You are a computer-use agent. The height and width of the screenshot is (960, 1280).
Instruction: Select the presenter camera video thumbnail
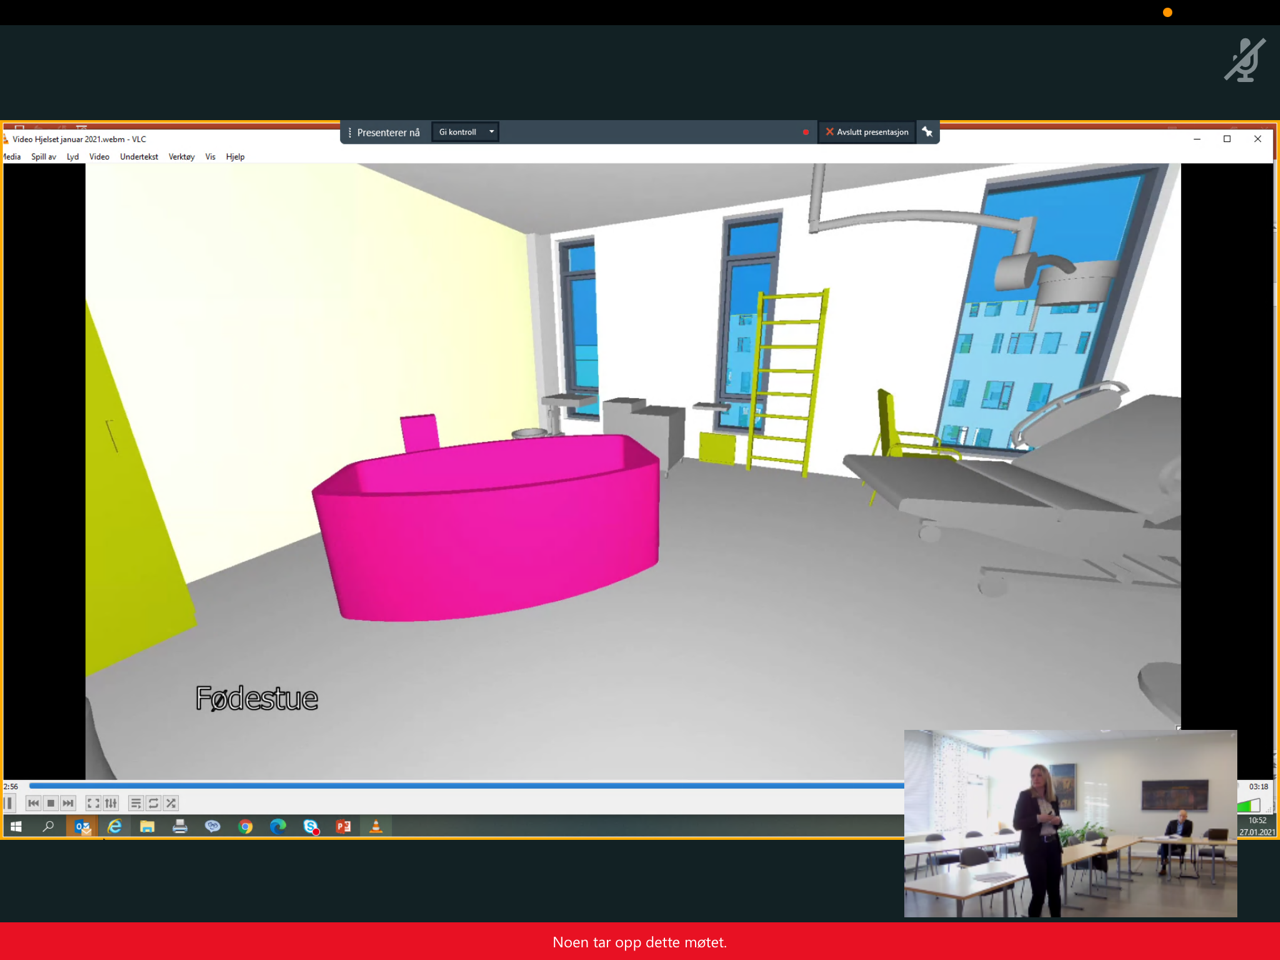1070,823
